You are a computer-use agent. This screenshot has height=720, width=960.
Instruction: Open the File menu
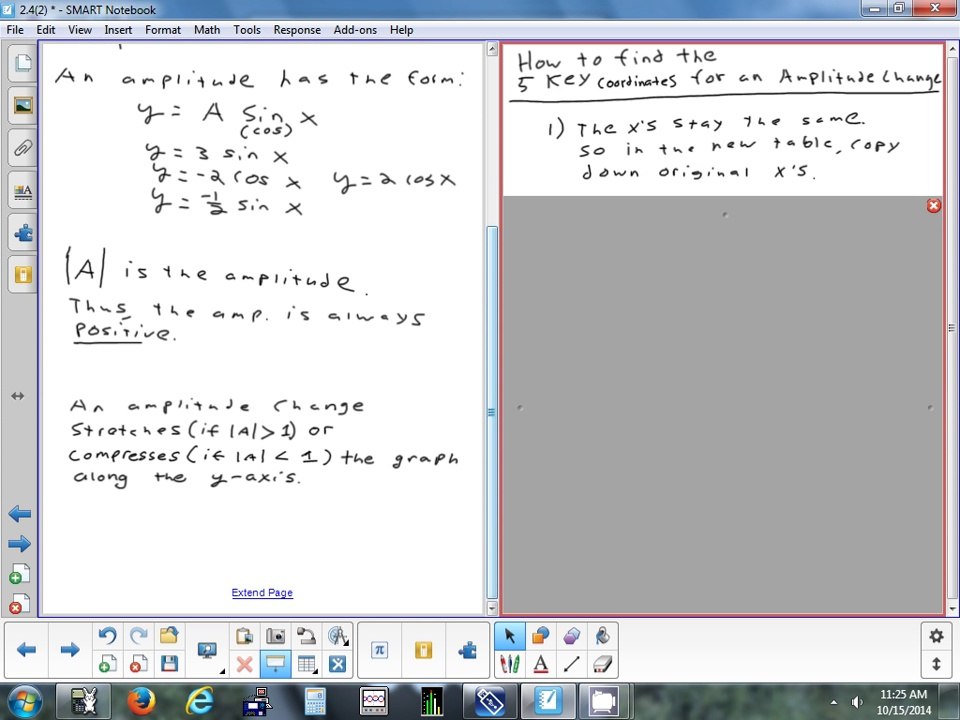(x=15, y=30)
